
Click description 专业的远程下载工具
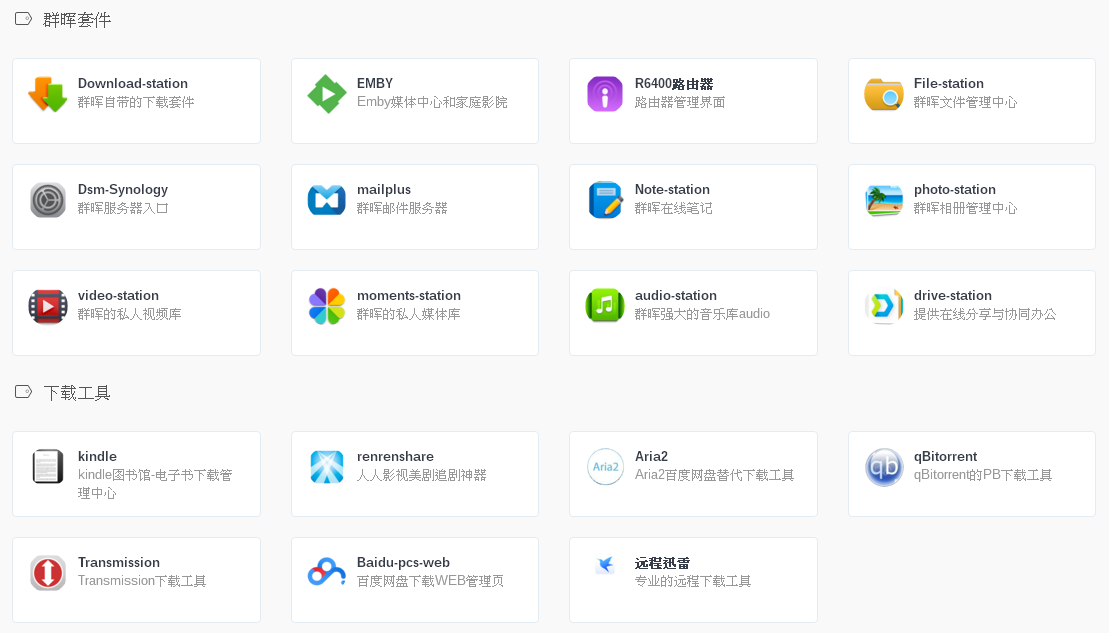[x=693, y=581]
